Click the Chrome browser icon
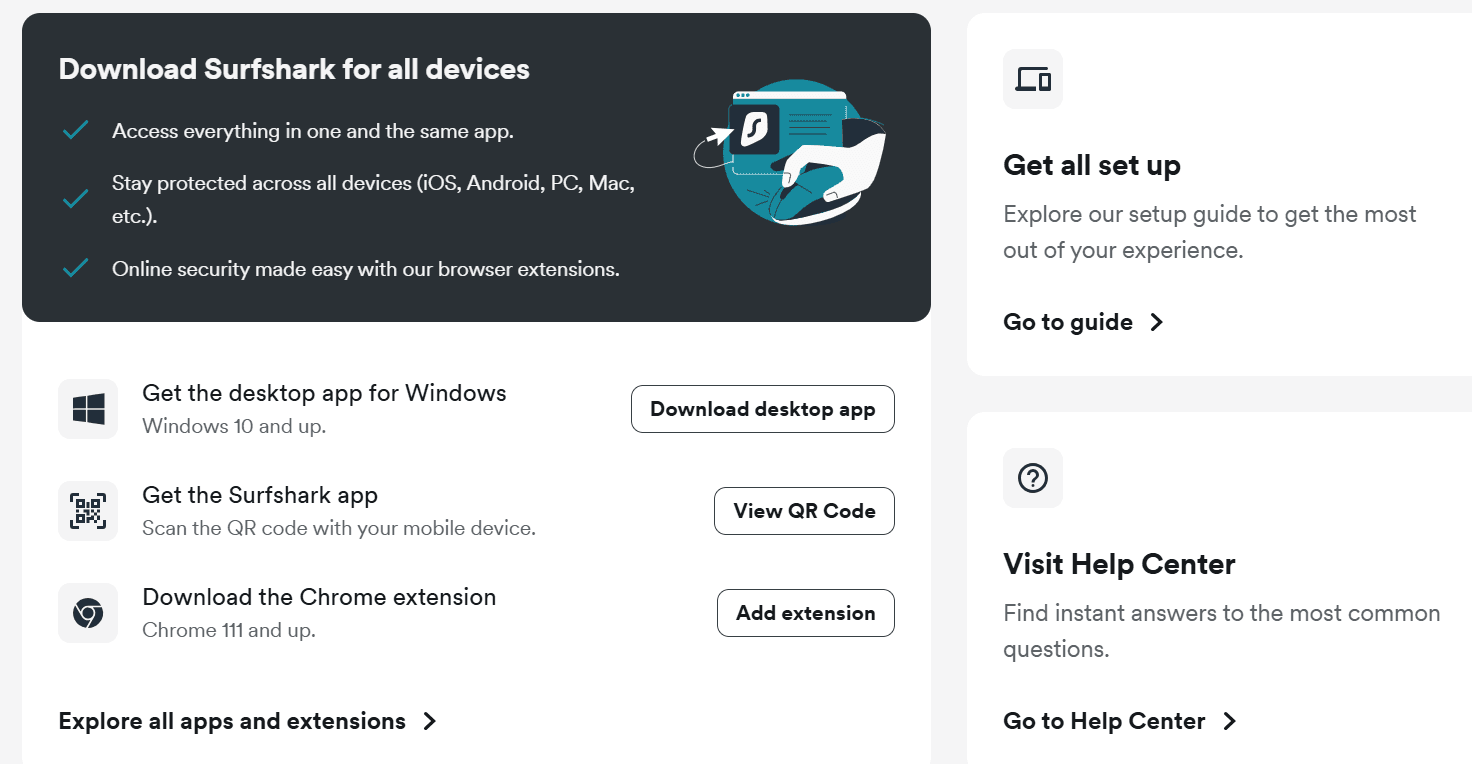Screen dimensions: 1472x764 (x=87, y=613)
